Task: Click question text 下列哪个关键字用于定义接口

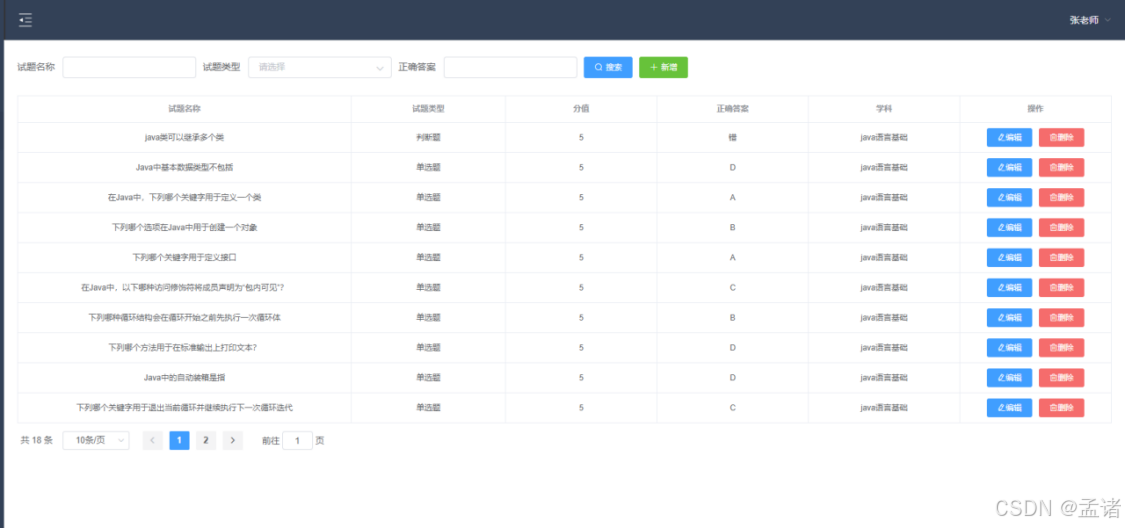Action: tap(184, 258)
